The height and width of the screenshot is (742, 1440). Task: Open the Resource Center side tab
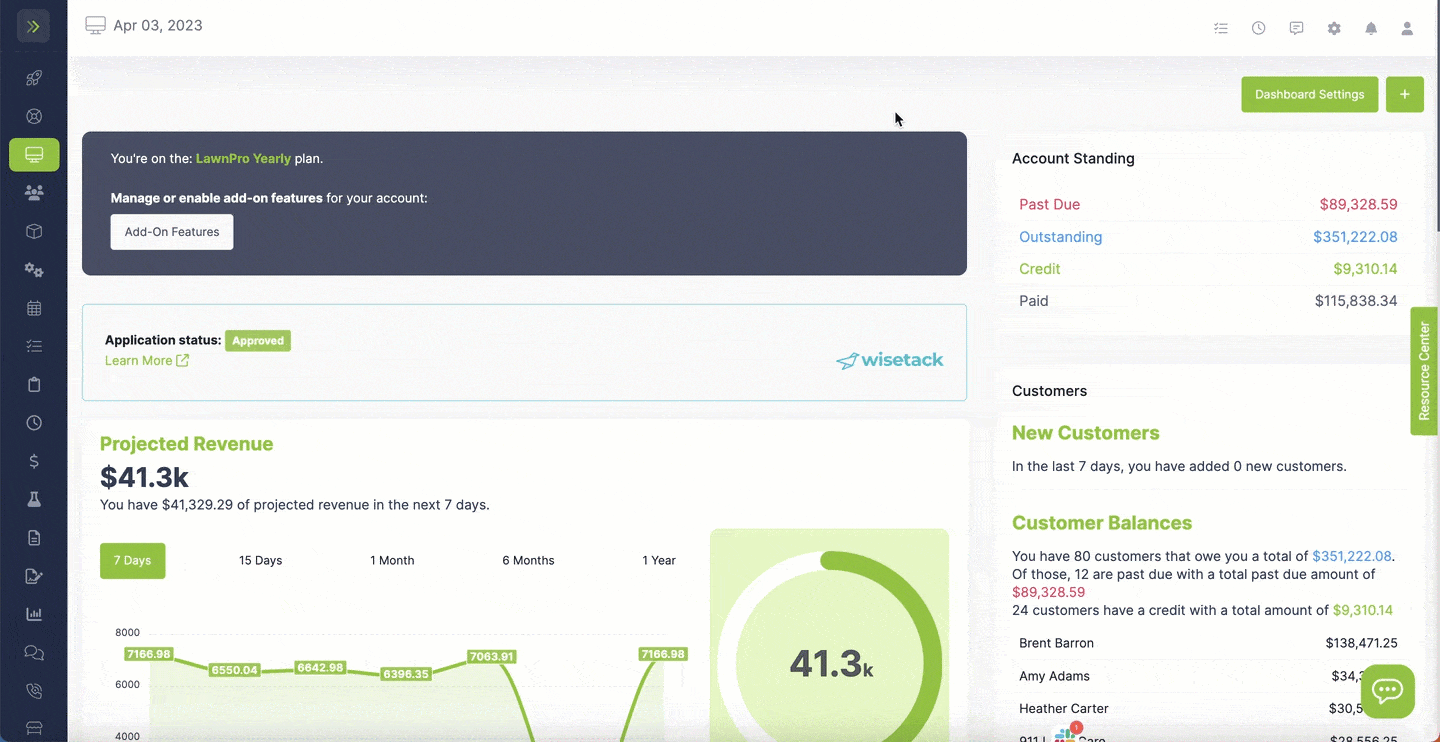tap(1424, 371)
